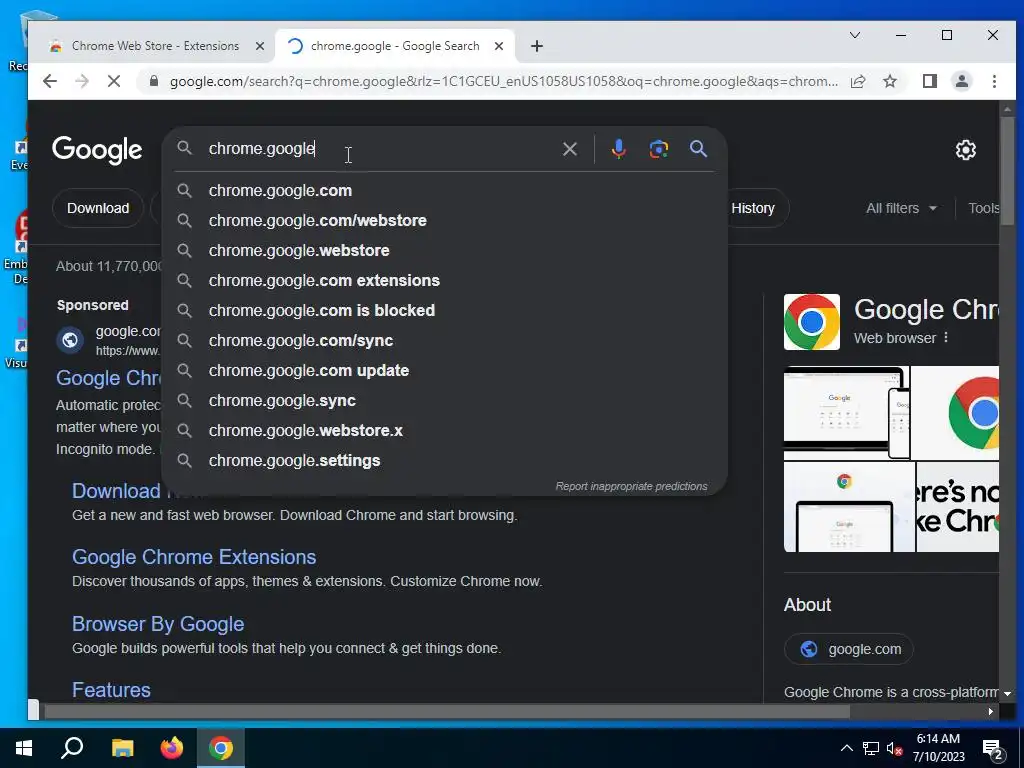Bookmark this page with the star icon
This screenshot has width=1024, height=768.
(889, 81)
